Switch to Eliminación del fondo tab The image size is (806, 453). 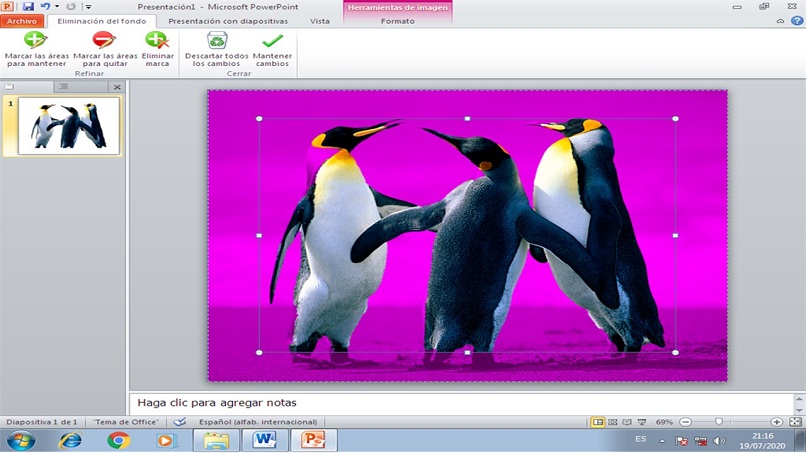pos(101,21)
